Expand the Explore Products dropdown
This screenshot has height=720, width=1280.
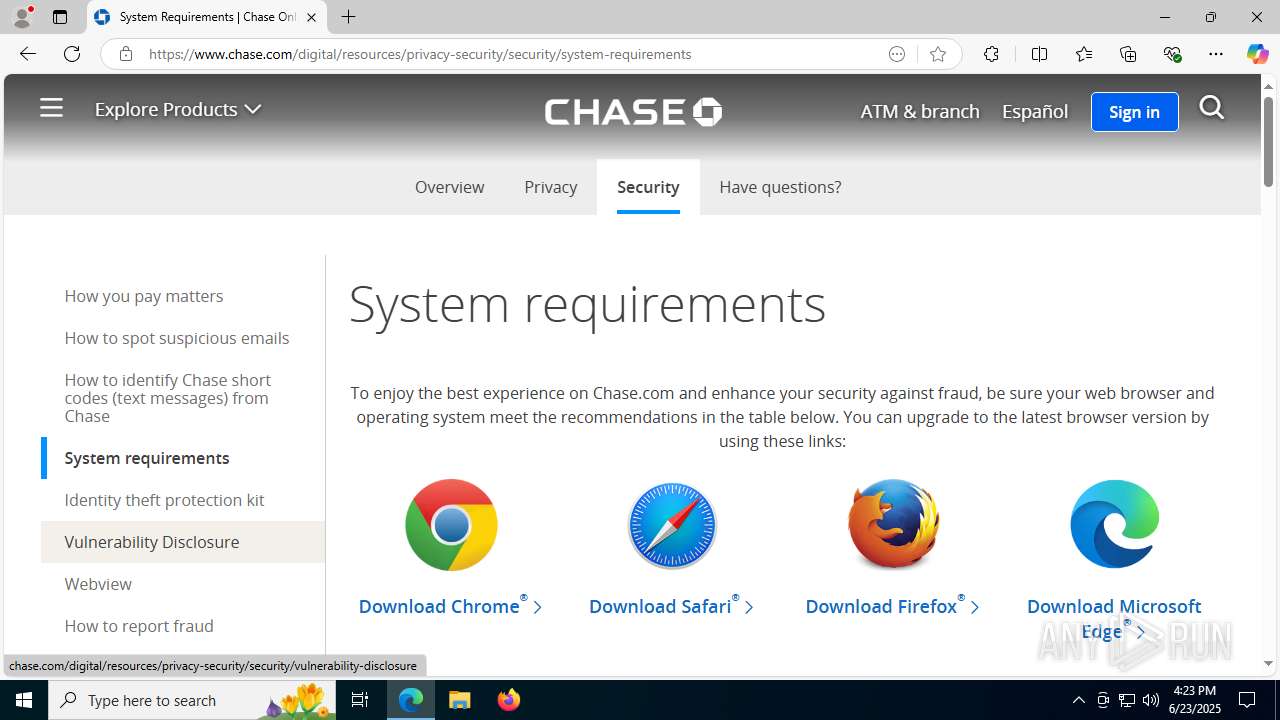coord(178,109)
